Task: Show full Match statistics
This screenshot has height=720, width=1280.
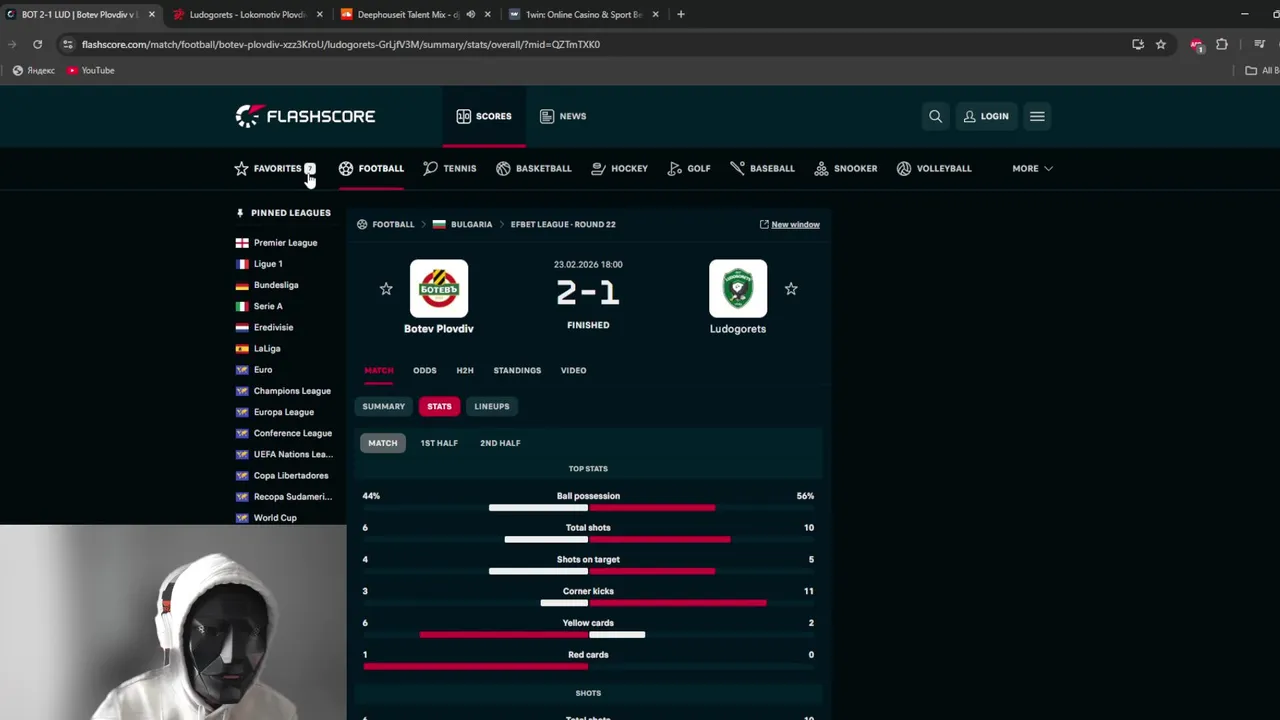Action: (x=383, y=443)
